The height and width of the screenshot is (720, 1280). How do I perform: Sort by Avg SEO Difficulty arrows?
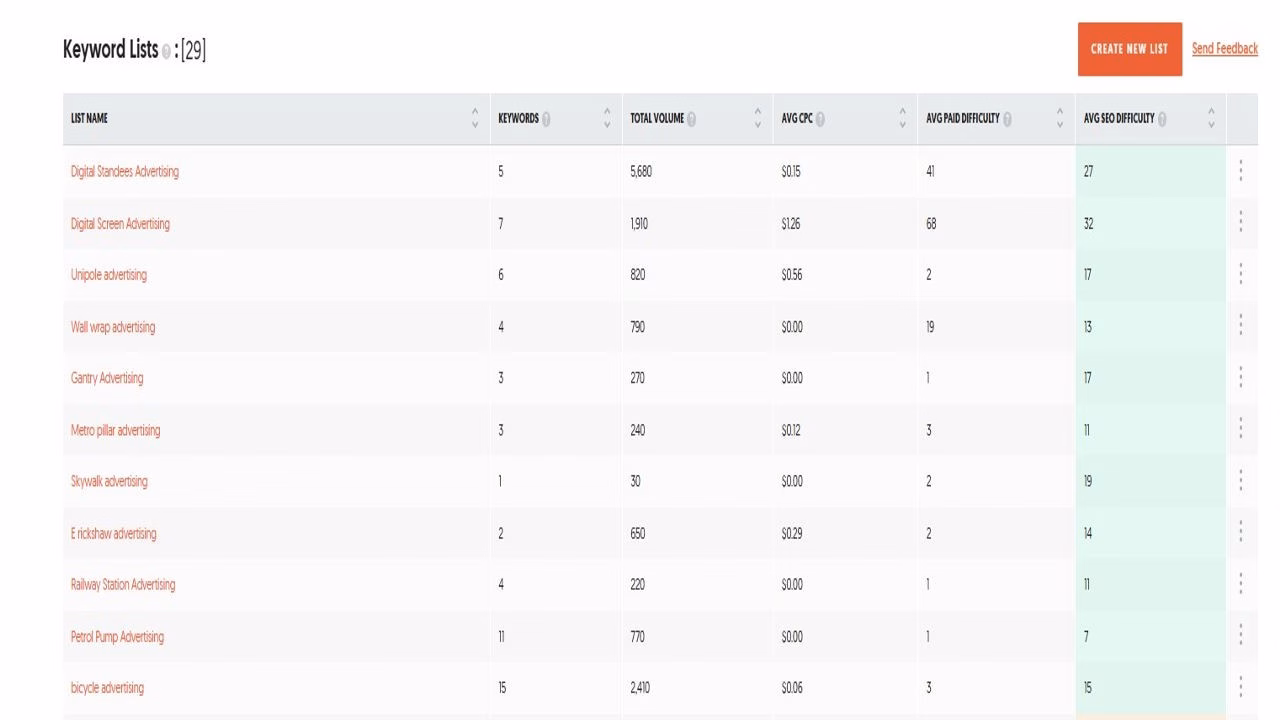1211,118
